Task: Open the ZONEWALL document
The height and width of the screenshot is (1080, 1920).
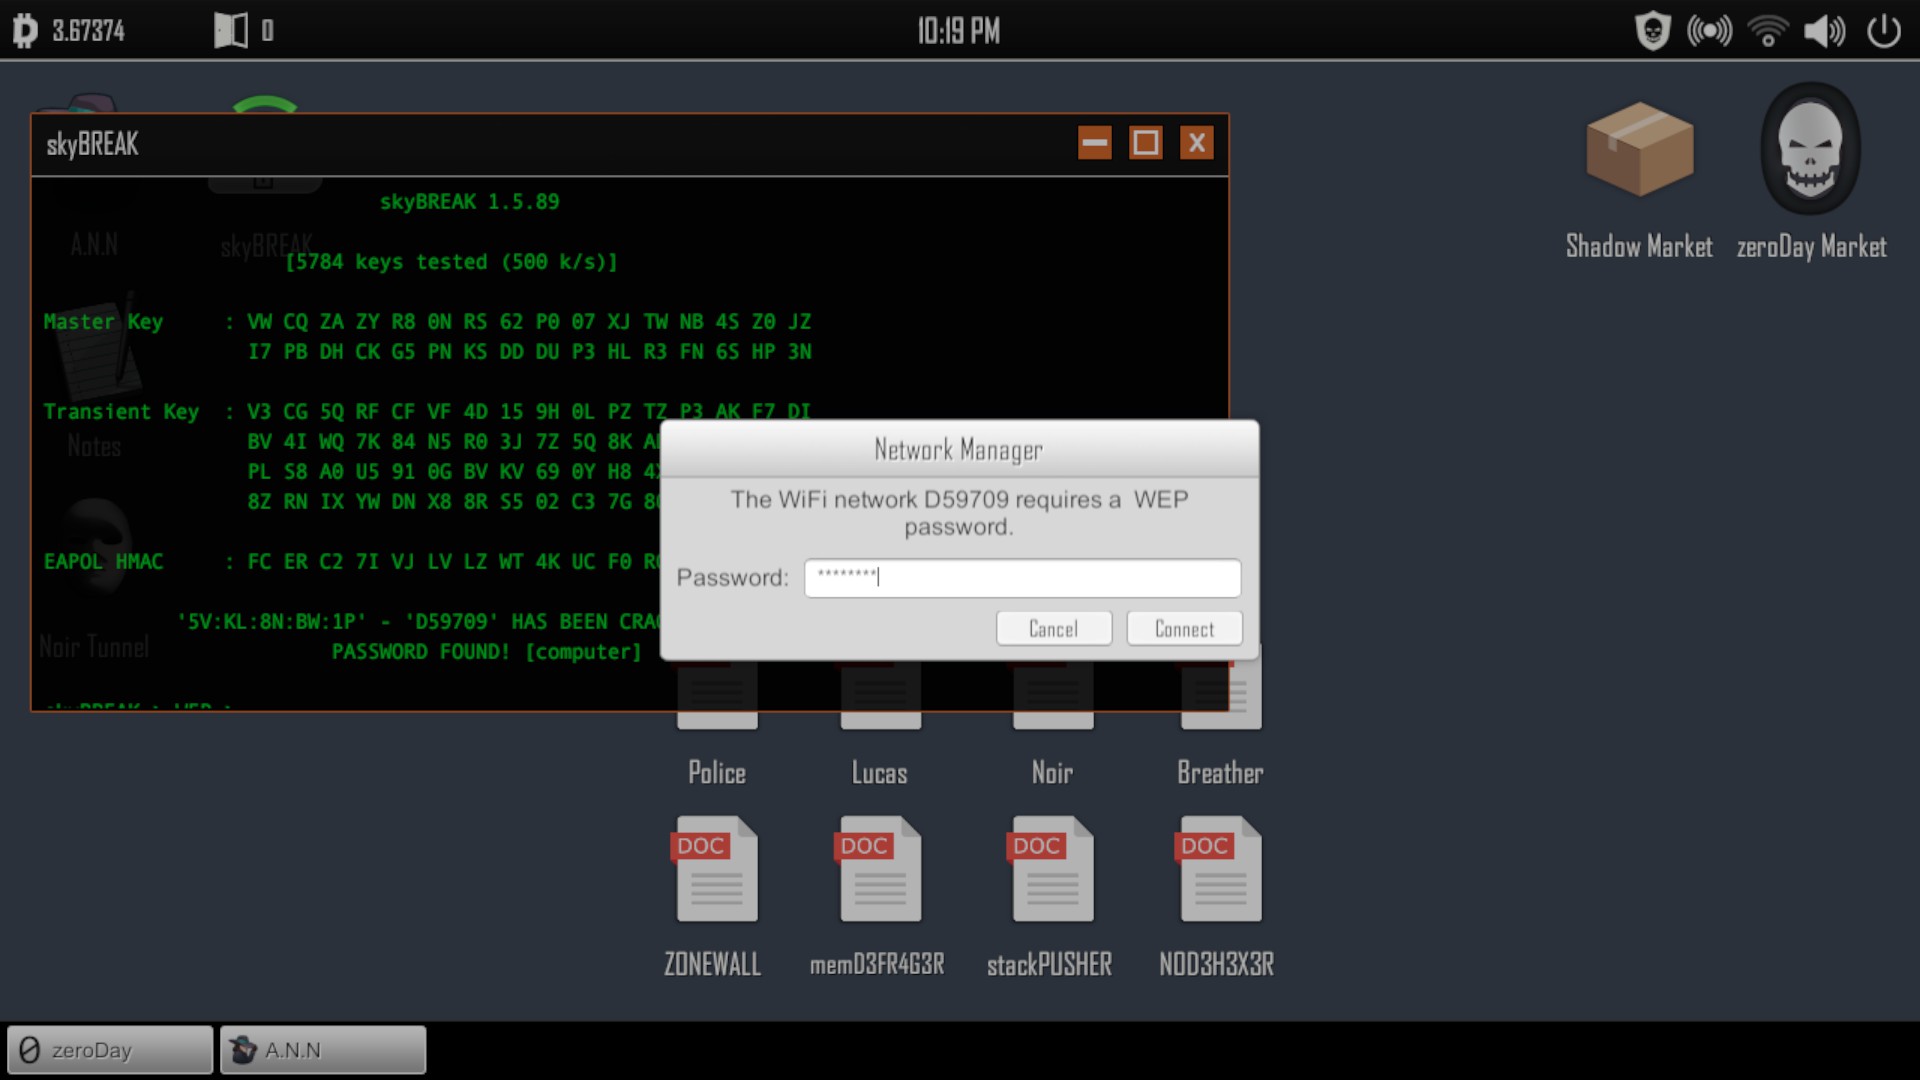Action: [x=716, y=869]
